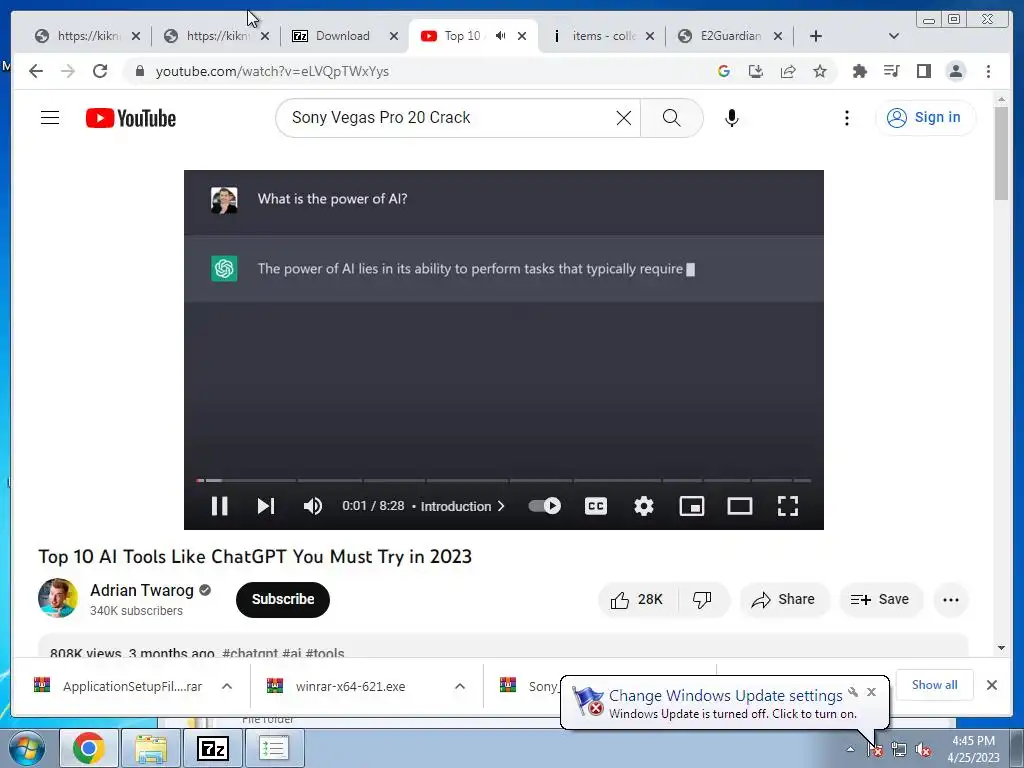Viewport: 1024px width, 768px height.
Task: Reload the current page
Action: [100, 71]
